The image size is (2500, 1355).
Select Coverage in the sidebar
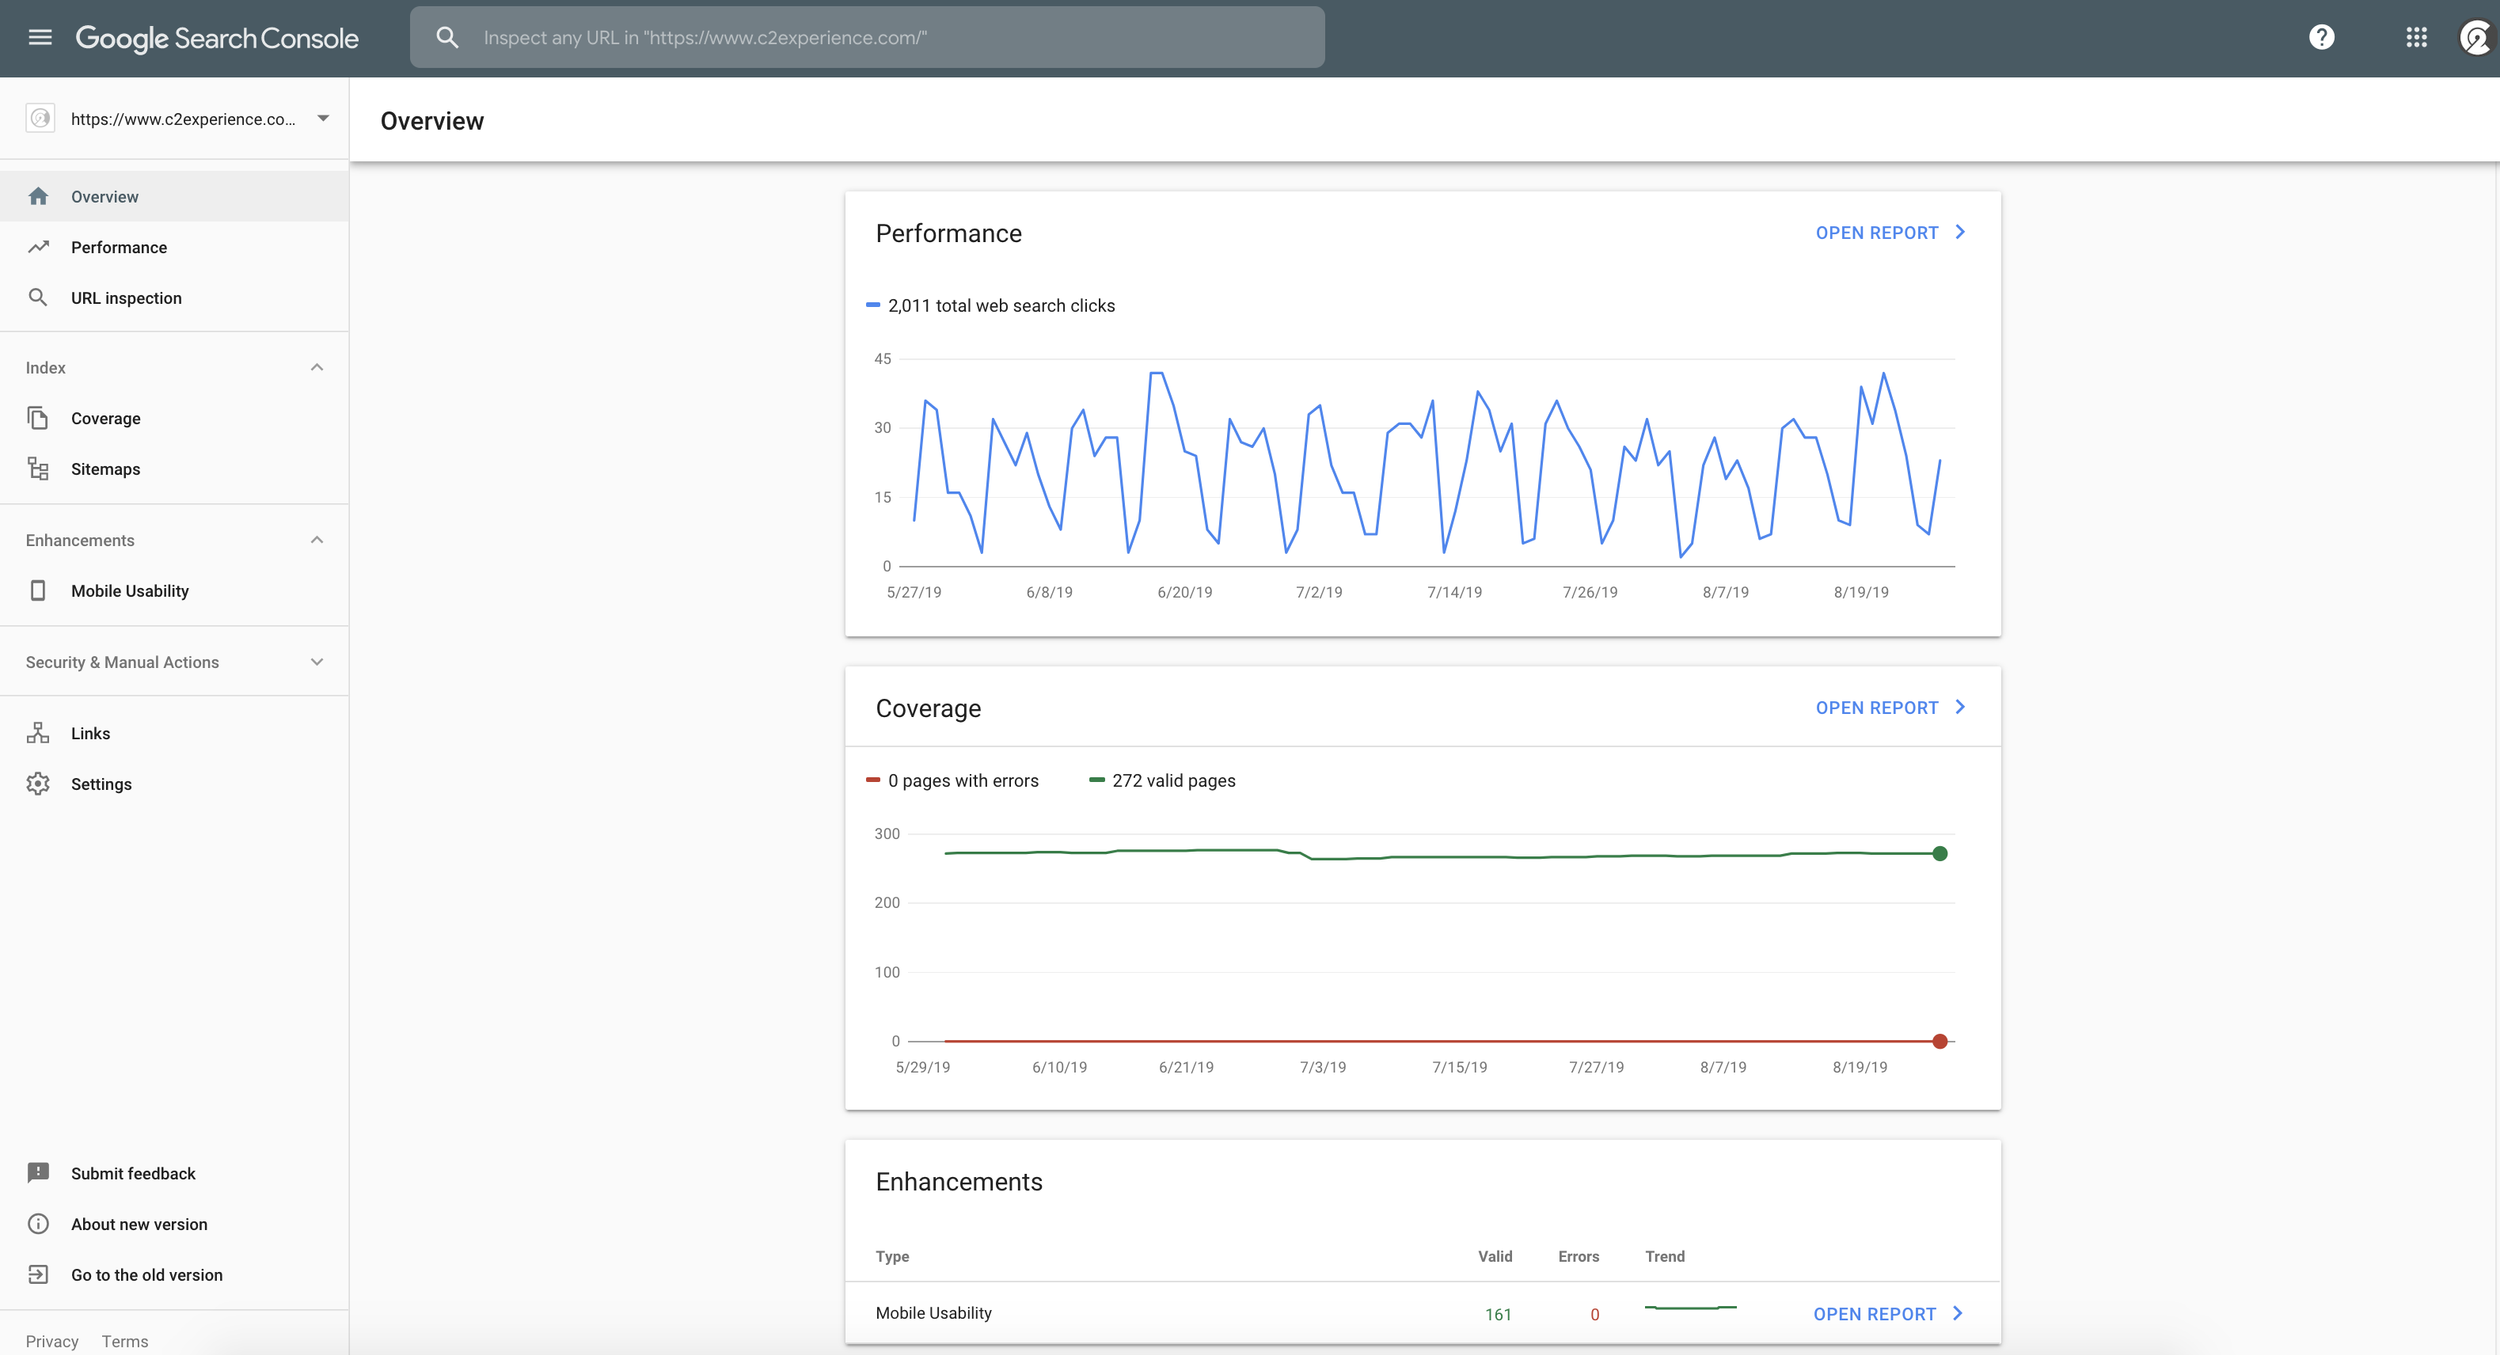[x=105, y=418]
